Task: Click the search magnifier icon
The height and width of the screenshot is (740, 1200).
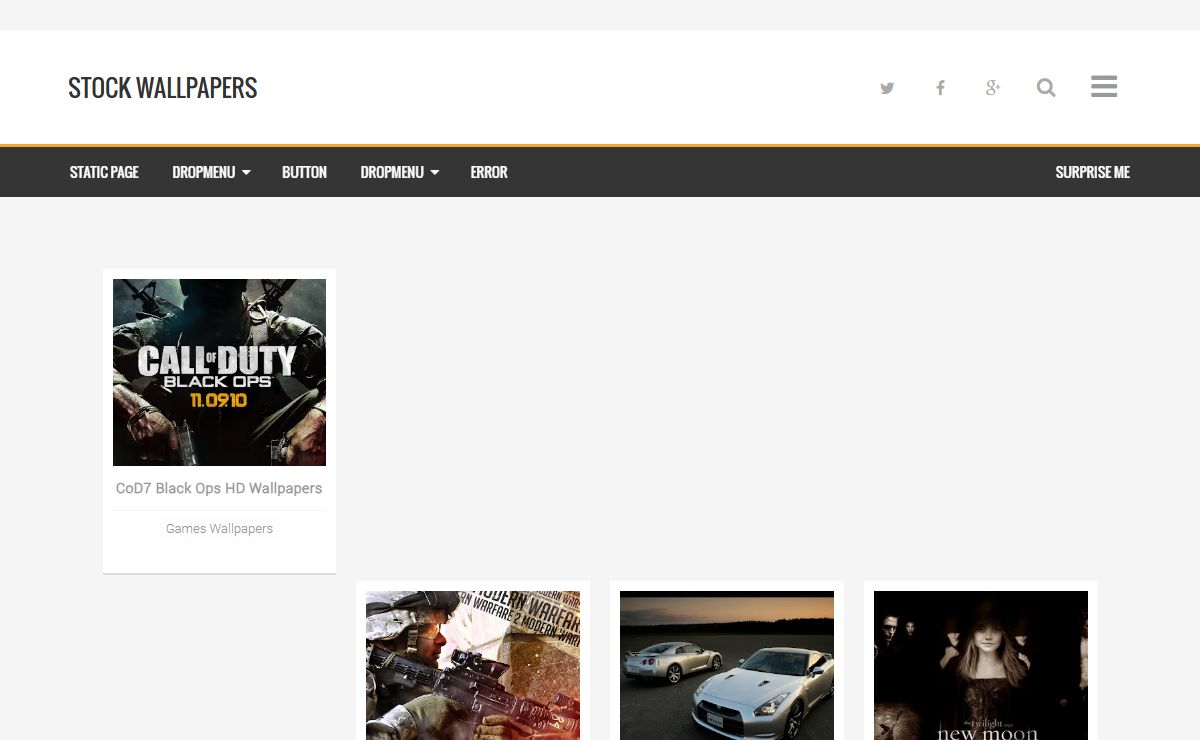Action: [x=1046, y=88]
